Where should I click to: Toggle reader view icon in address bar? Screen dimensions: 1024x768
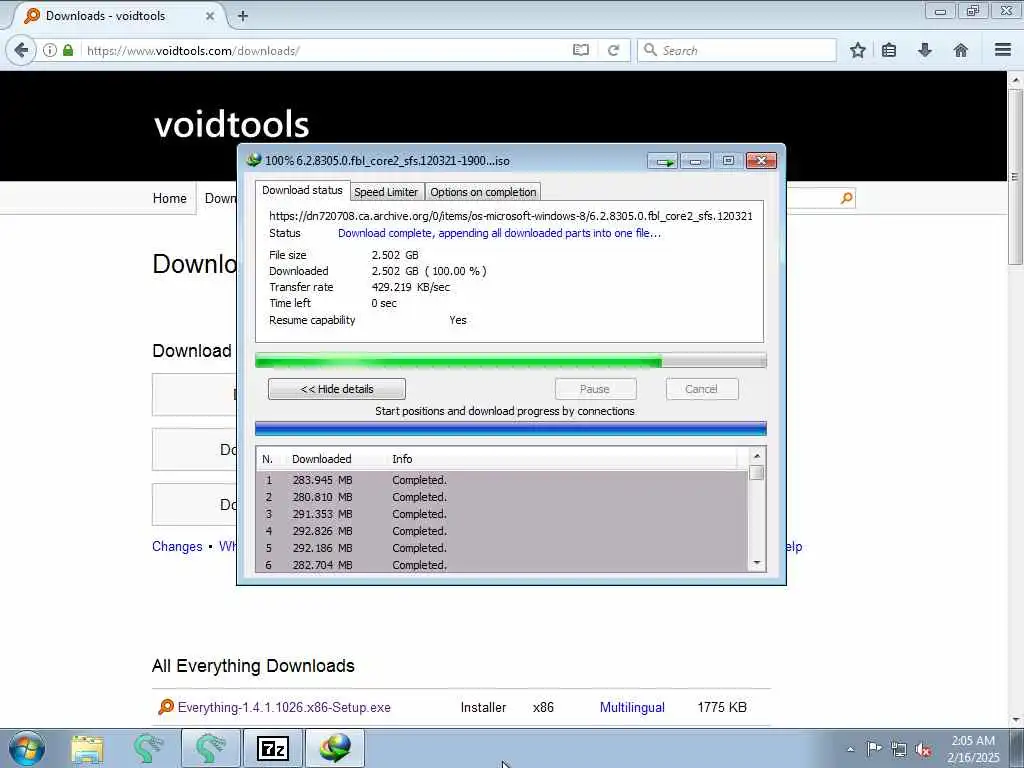point(581,50)
